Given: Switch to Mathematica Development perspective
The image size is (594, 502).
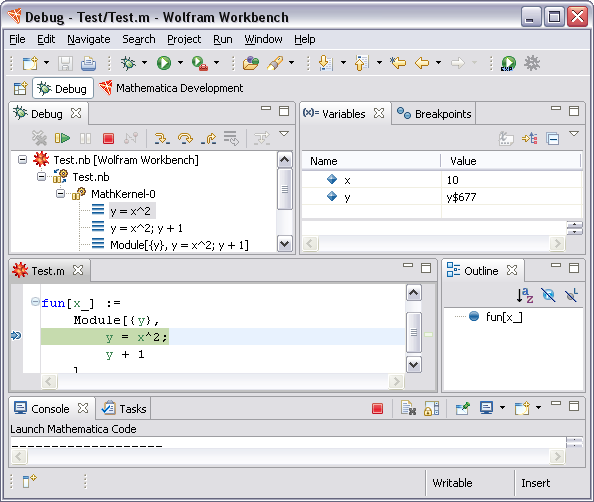Looking at the screenshot, I should 171,88.
